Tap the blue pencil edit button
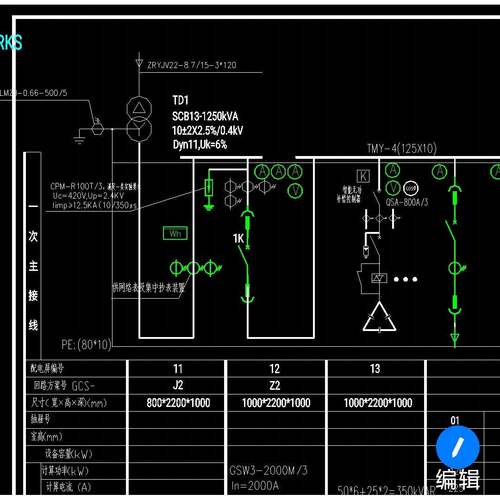 point(458,447)
